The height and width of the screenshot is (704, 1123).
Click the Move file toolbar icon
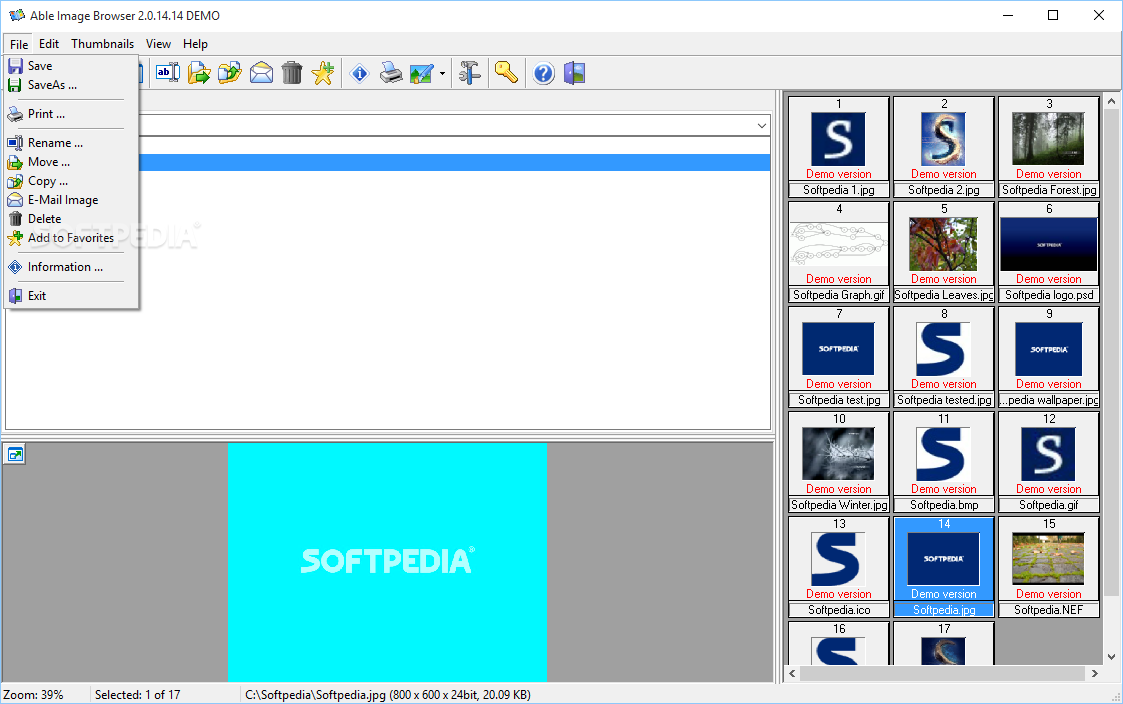tap(199, 72)
